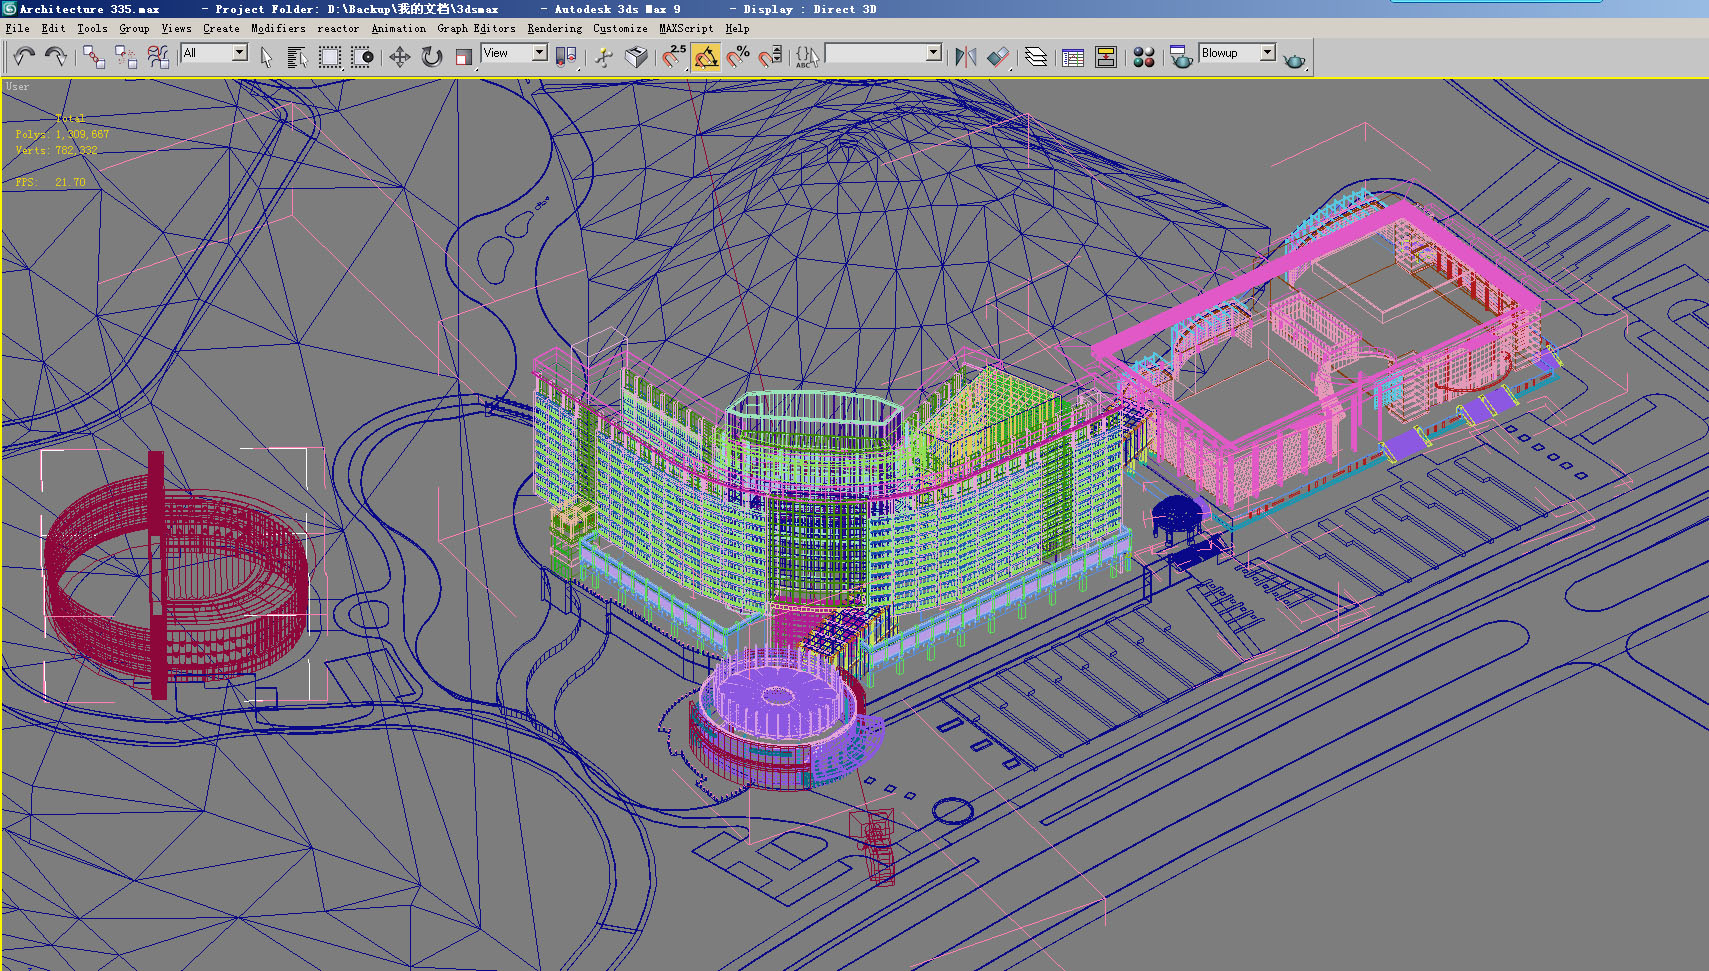Viewport: 1709px width, 971px height.
Task: Open the MAXScript menu
Action: click(x=686, y=28)
